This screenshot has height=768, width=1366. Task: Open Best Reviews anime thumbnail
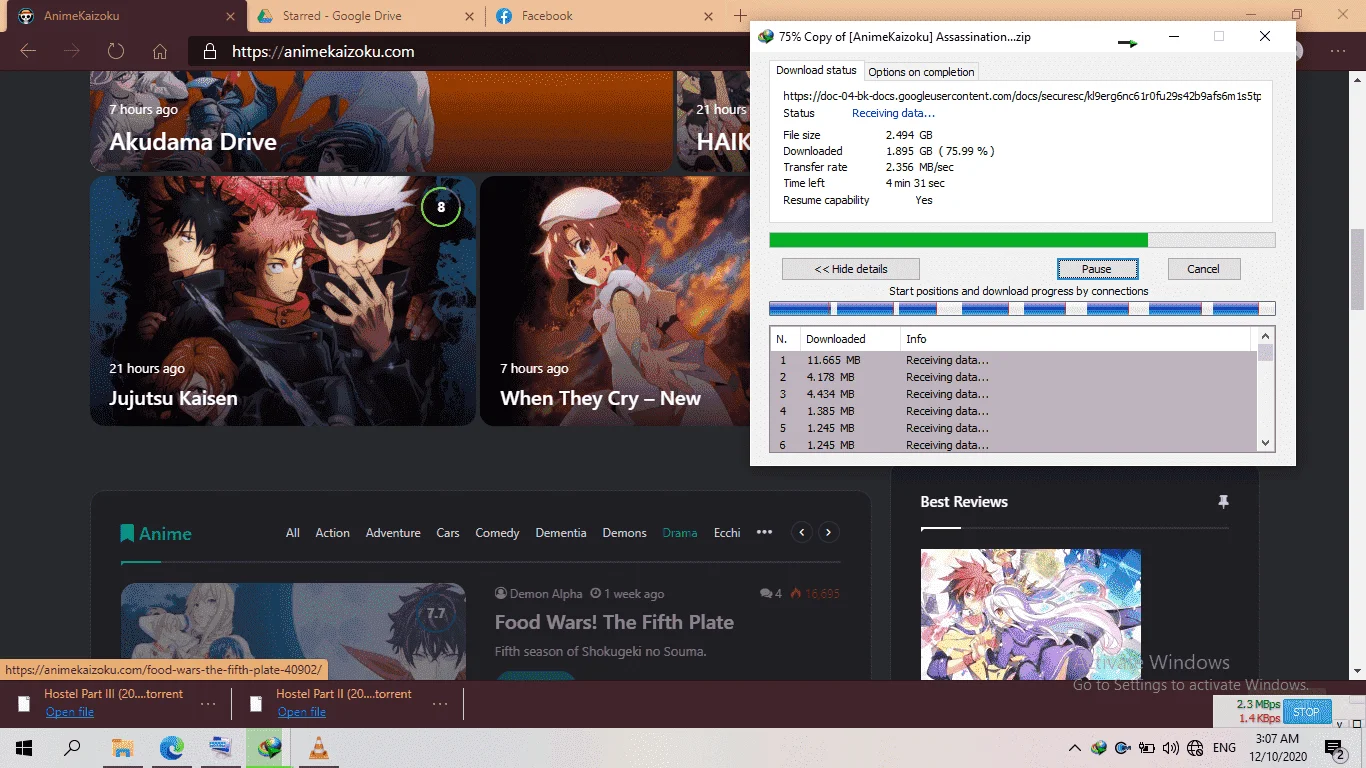1030,614
